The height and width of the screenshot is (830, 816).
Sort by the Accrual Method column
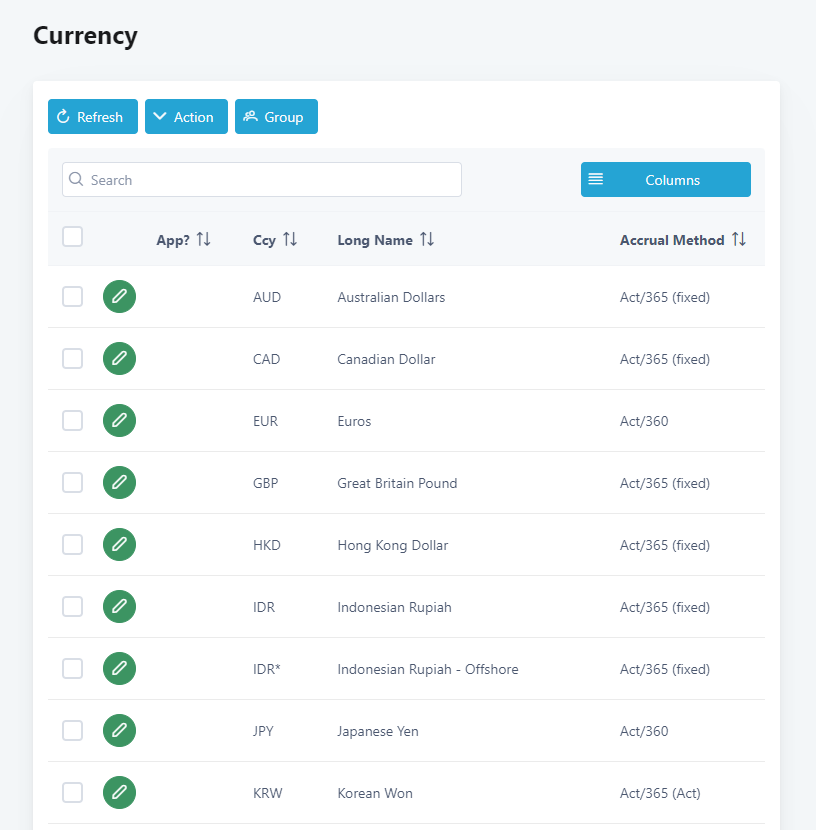click(x=738, y=240)
